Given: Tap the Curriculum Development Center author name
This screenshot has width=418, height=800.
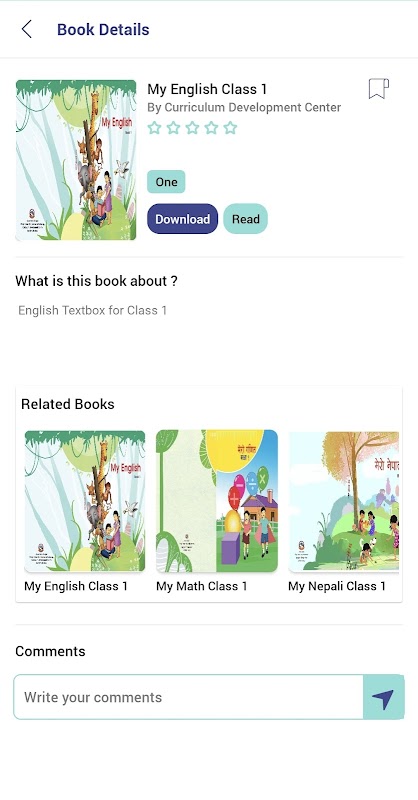Looking at the screenshot, I should [x=253, y=108].
